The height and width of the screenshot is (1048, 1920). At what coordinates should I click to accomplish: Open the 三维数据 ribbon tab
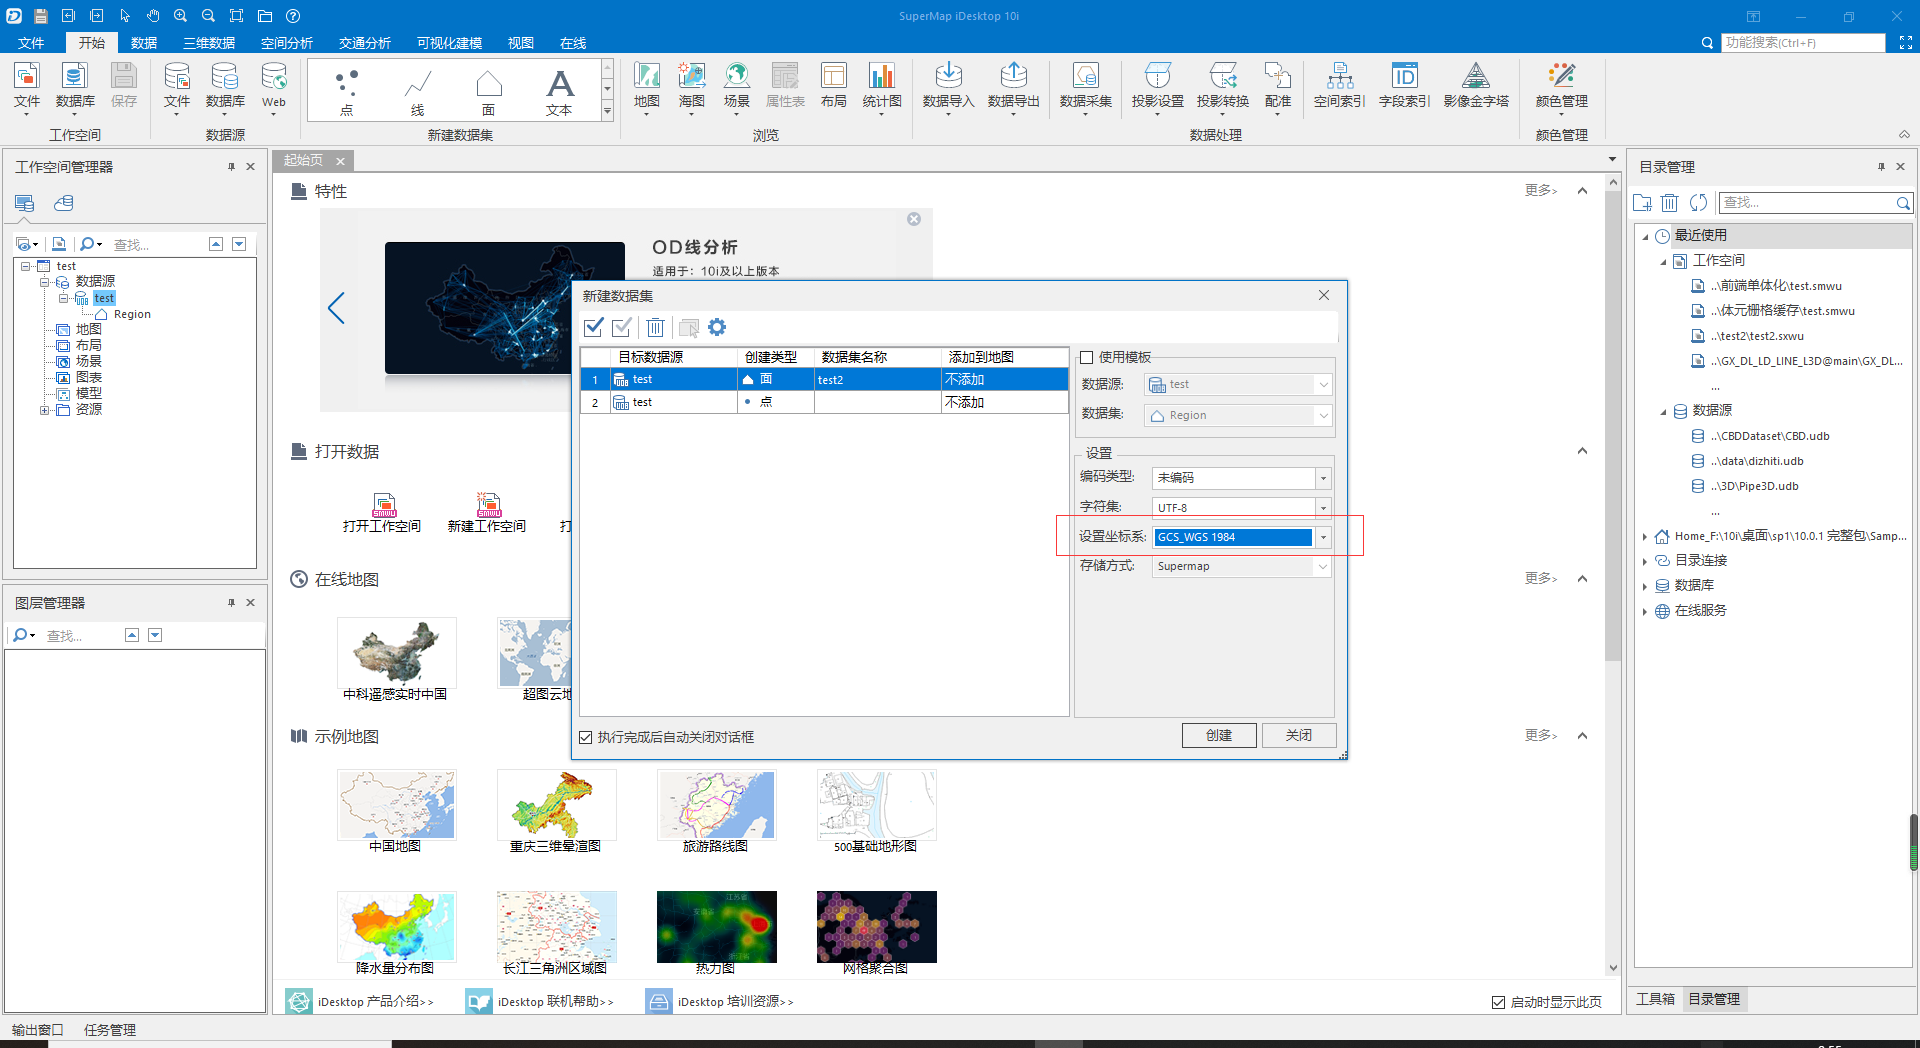pyautogui.click(x=209, y=43)
